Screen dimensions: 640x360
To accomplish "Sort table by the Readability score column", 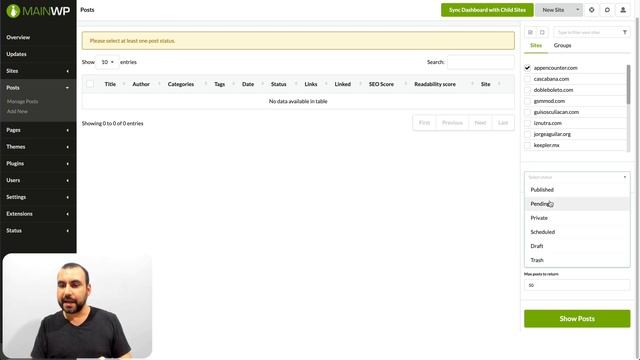I will (x=435, y=84).
